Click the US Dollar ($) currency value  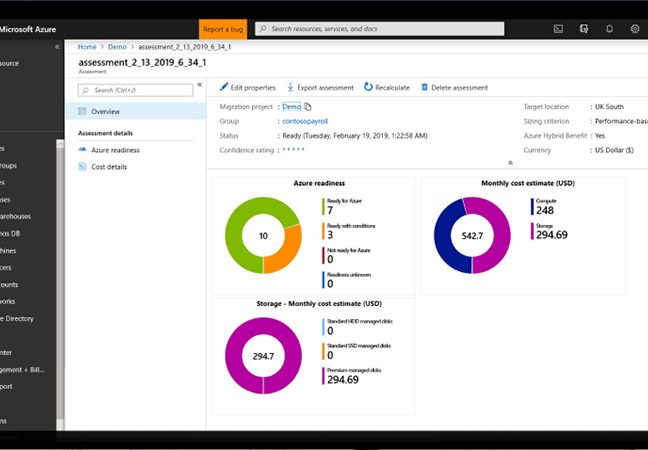pyautogui.click(x=614, y=150)
